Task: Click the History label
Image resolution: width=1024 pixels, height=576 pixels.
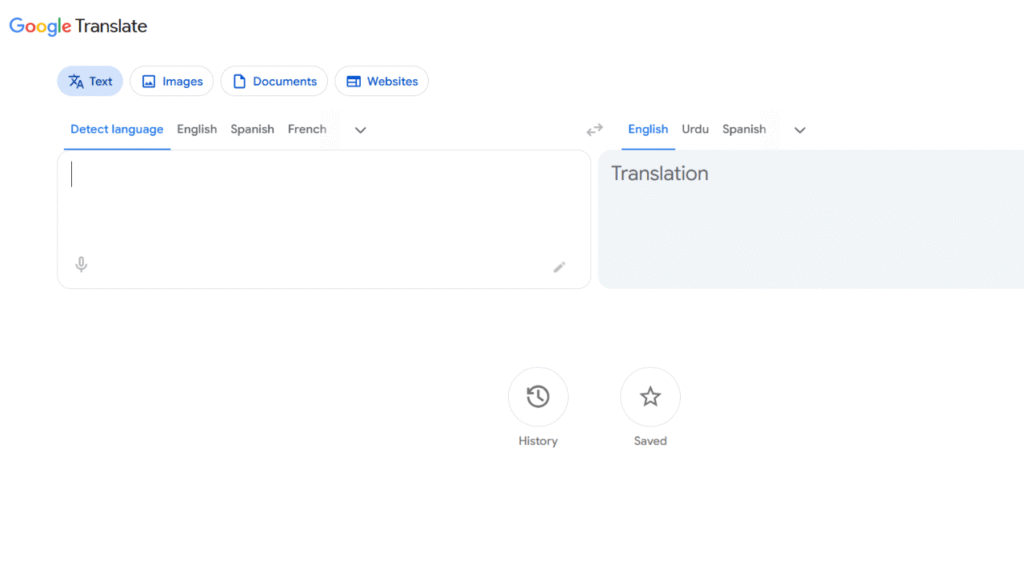Action: click(538, 441)
